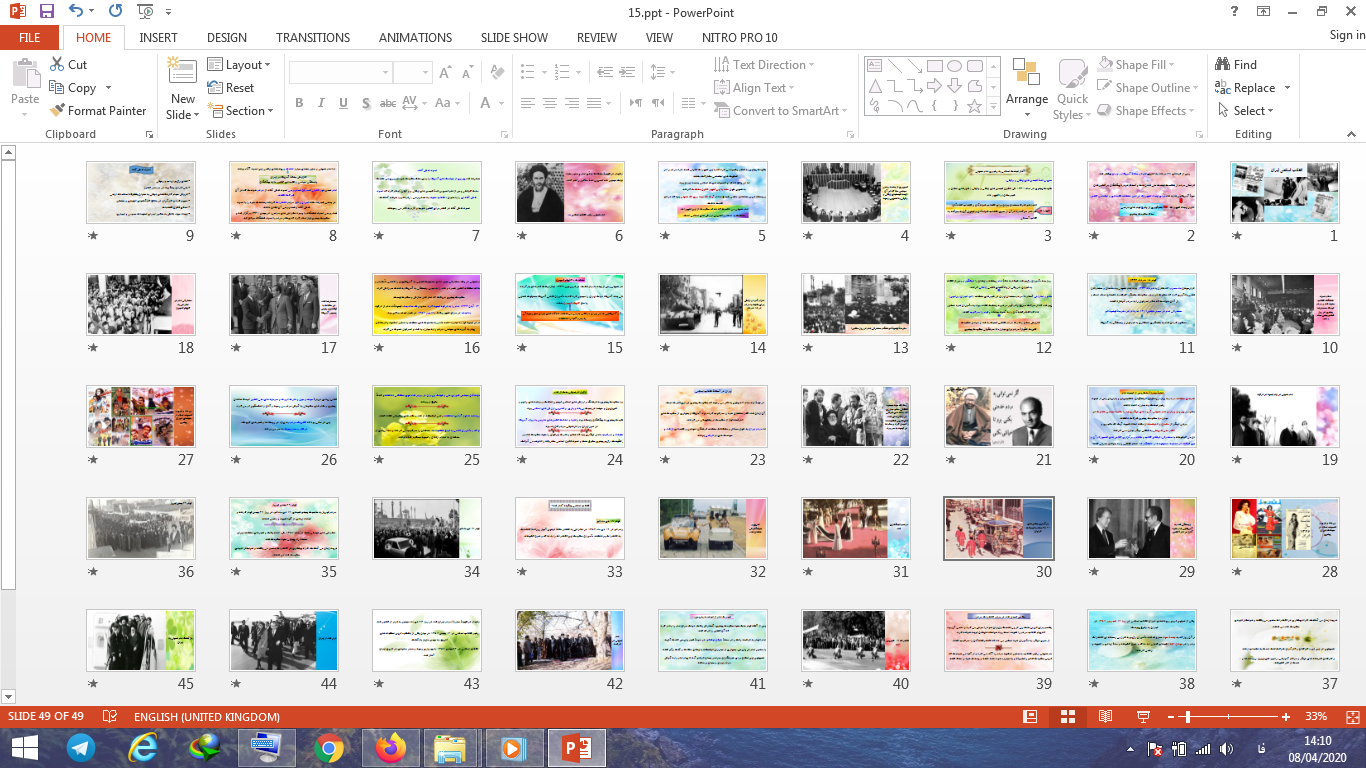
Task: Open the TRANSITIONS ribbon tab
Action: (313, 37)
